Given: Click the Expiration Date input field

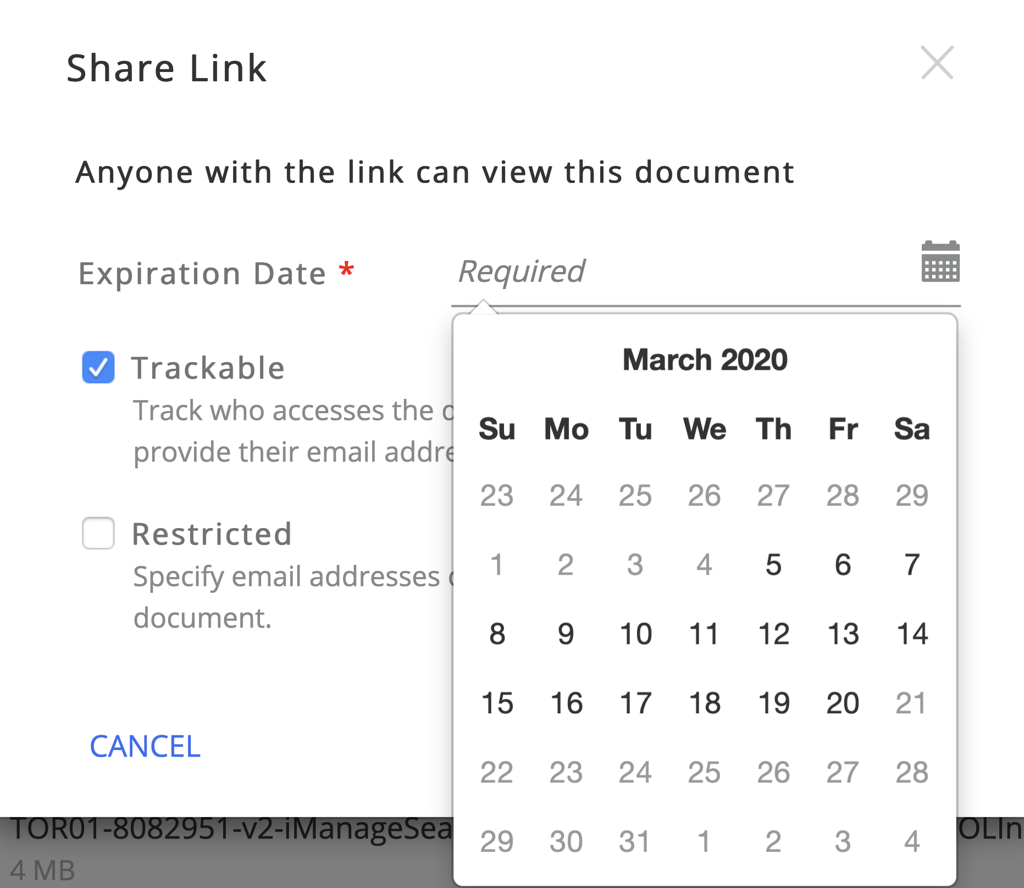Looking at the screenshot, I should (x=680, y=272).
